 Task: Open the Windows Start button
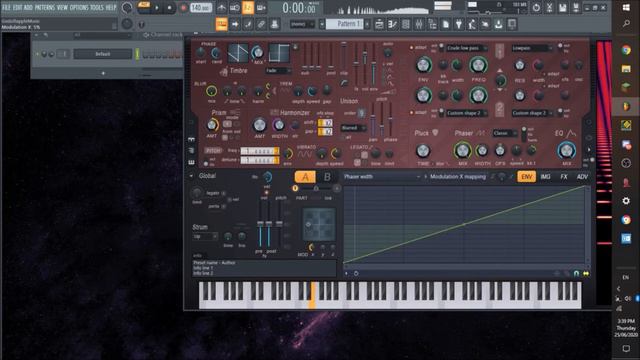click(626, 8)
